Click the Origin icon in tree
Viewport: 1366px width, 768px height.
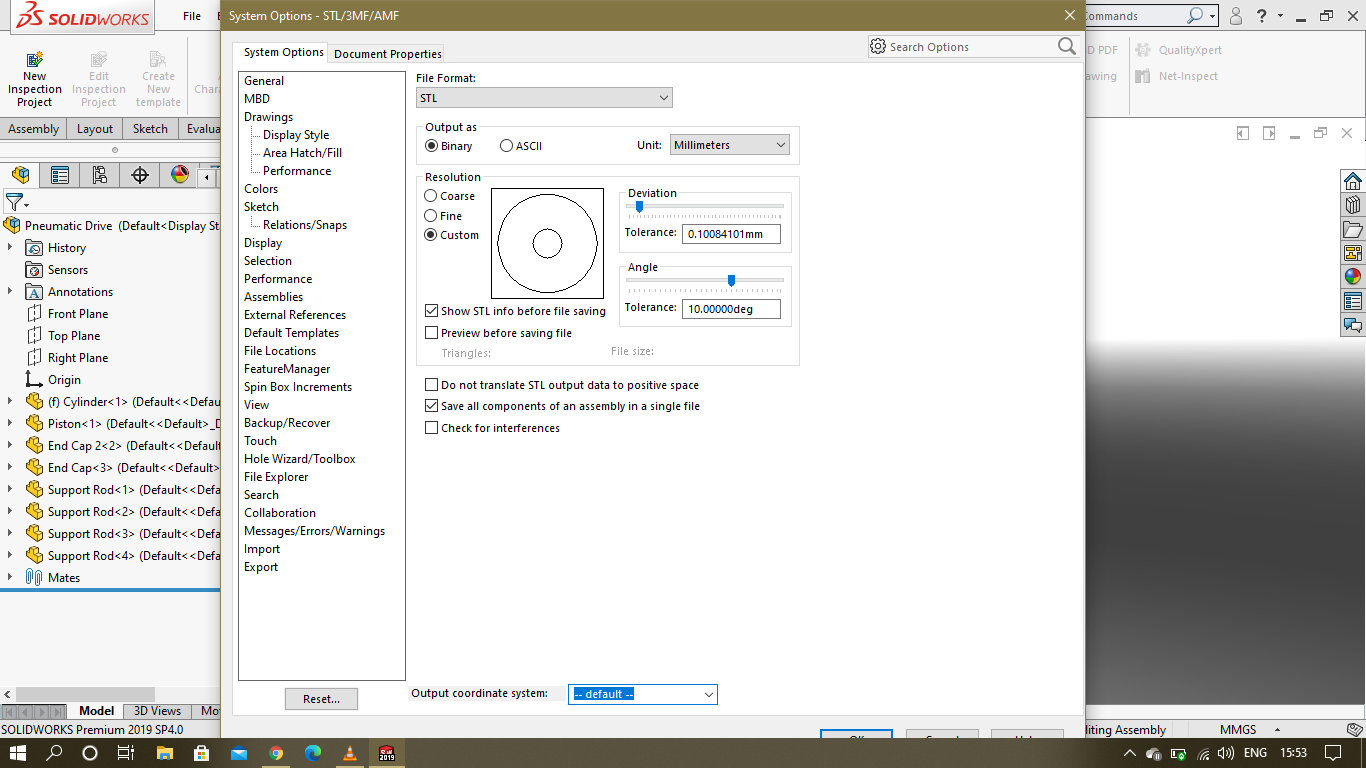click(x=33, y=379)
